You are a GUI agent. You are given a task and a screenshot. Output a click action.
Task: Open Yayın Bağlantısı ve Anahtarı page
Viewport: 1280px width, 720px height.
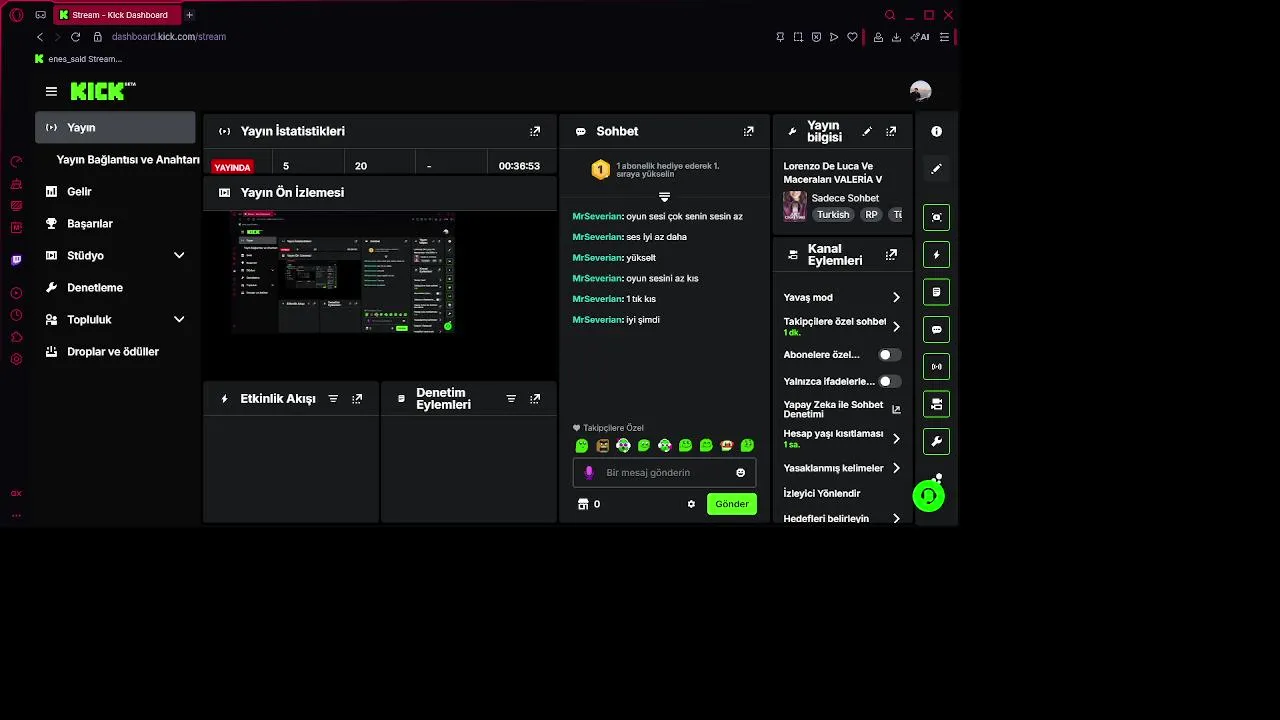(128, 159)
